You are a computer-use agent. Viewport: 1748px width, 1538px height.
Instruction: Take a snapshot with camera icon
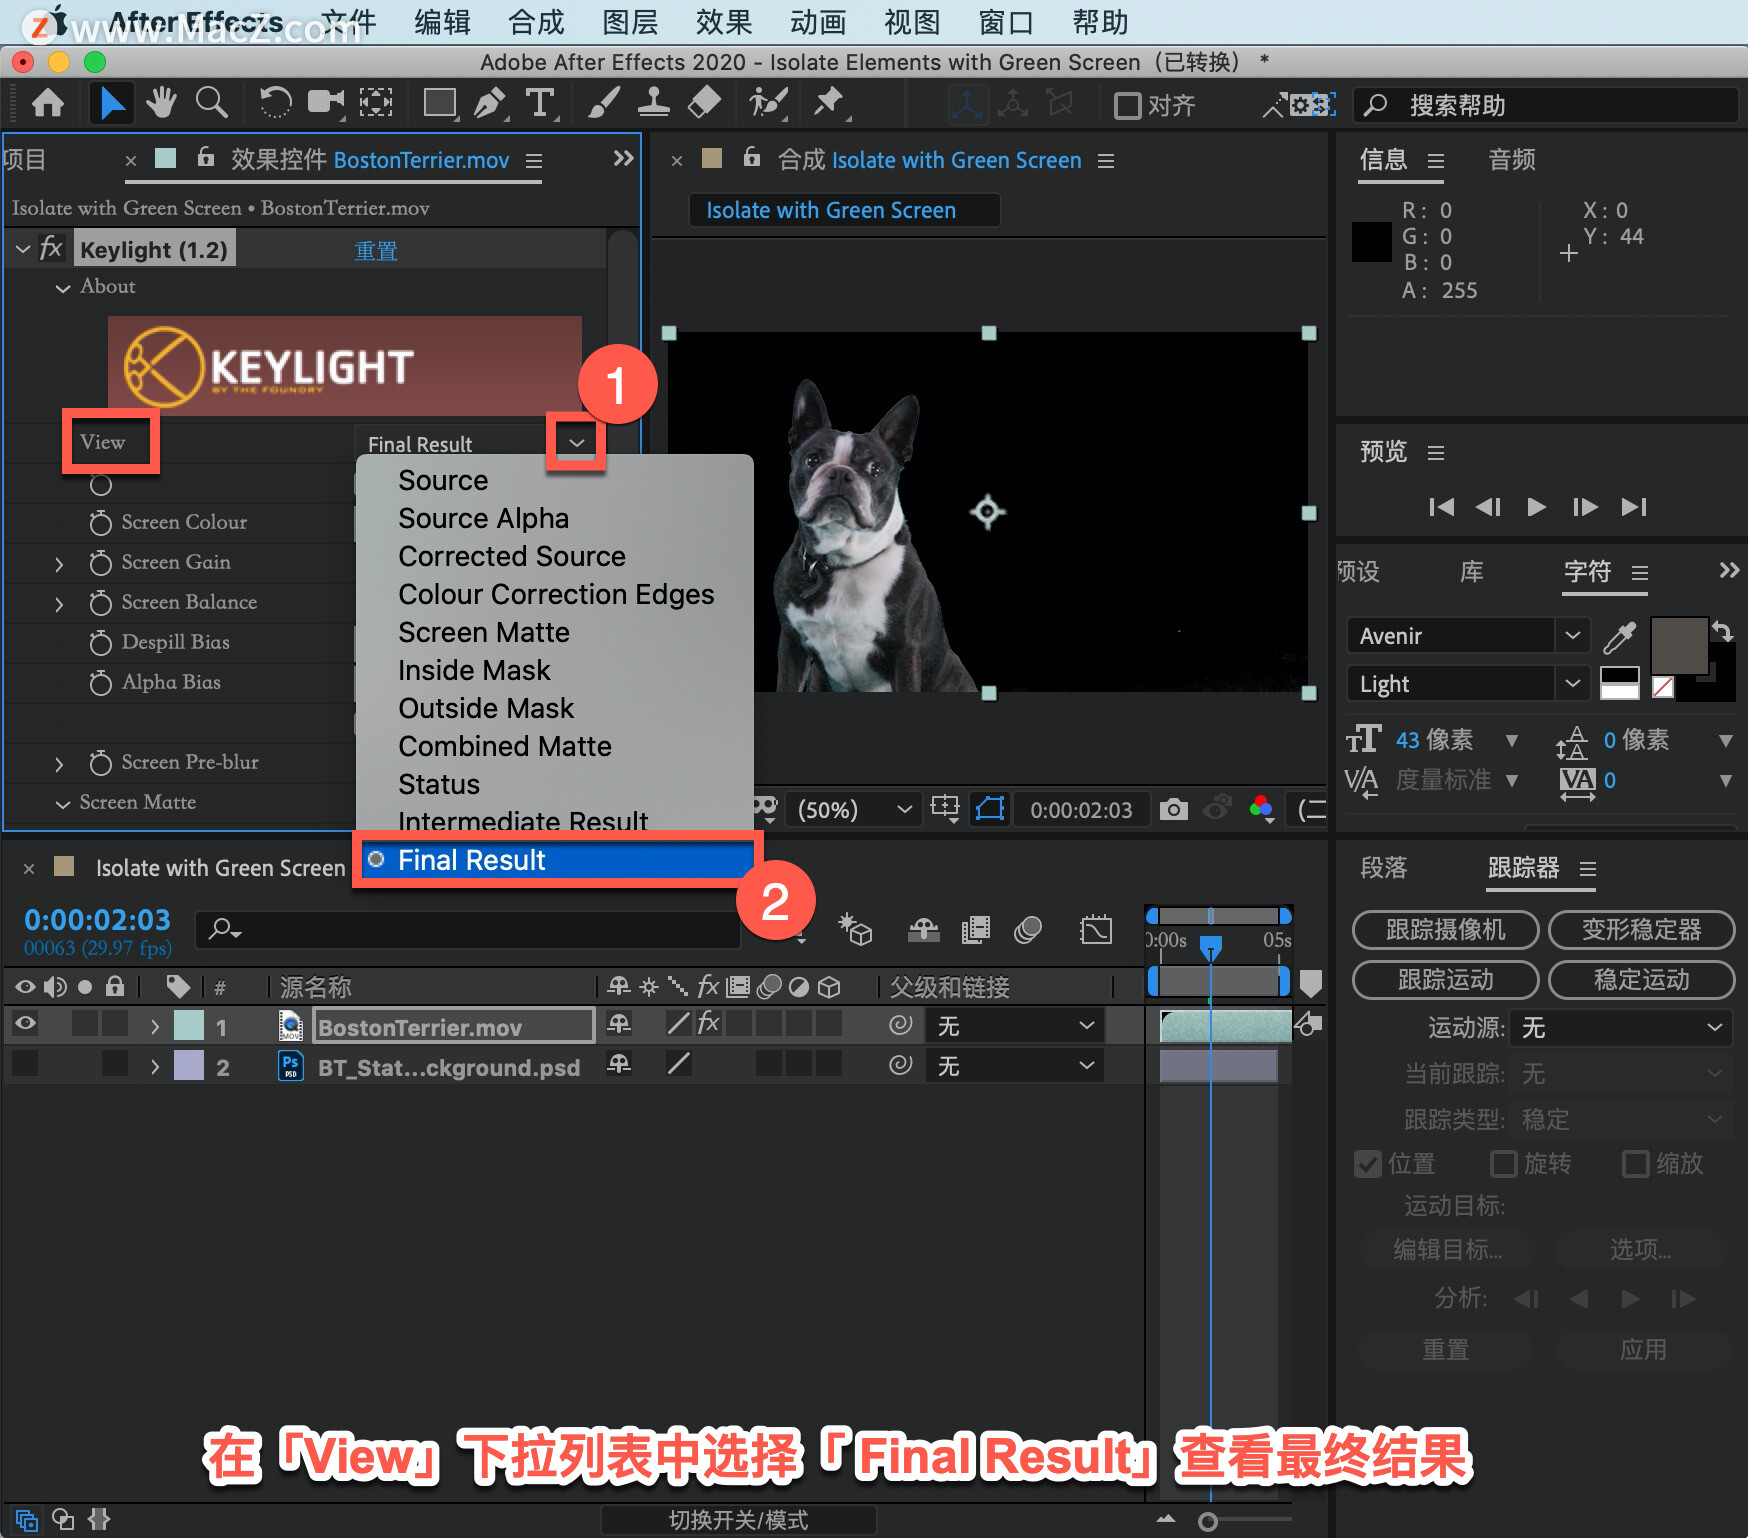(1174, 809)
